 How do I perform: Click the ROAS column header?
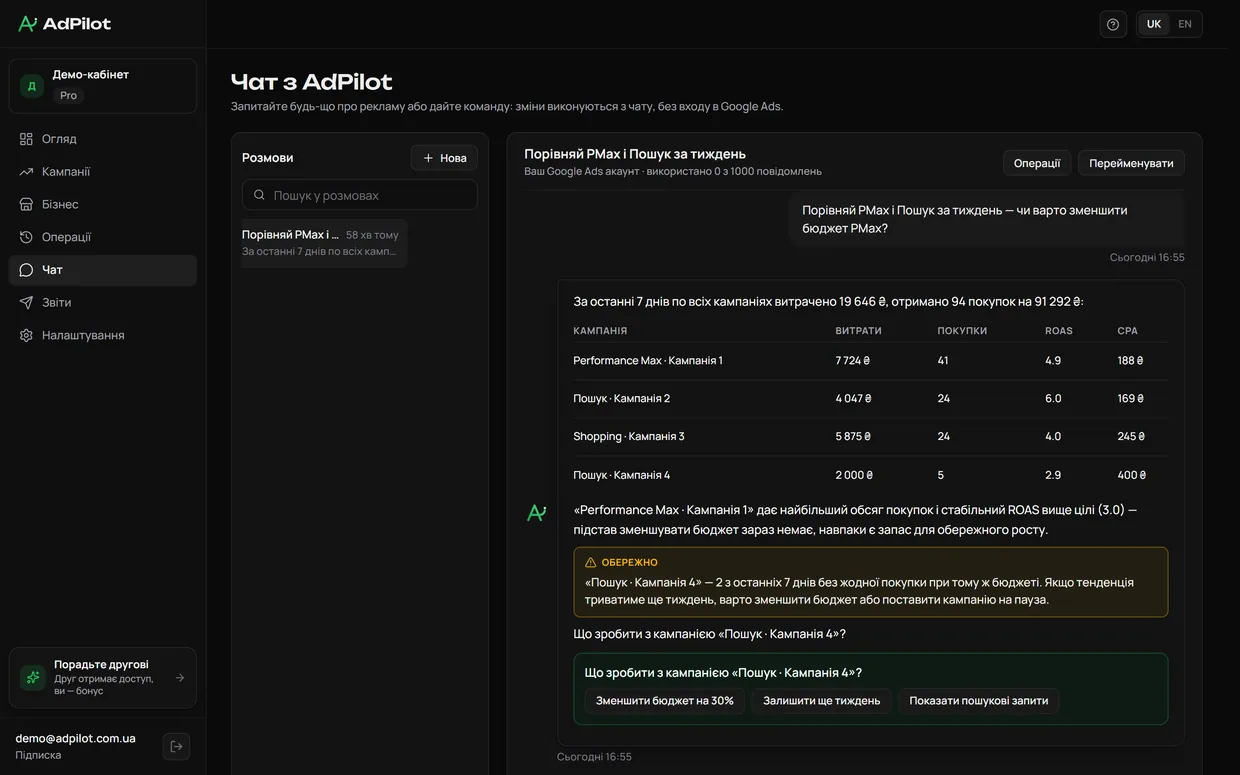(1059, 330)
